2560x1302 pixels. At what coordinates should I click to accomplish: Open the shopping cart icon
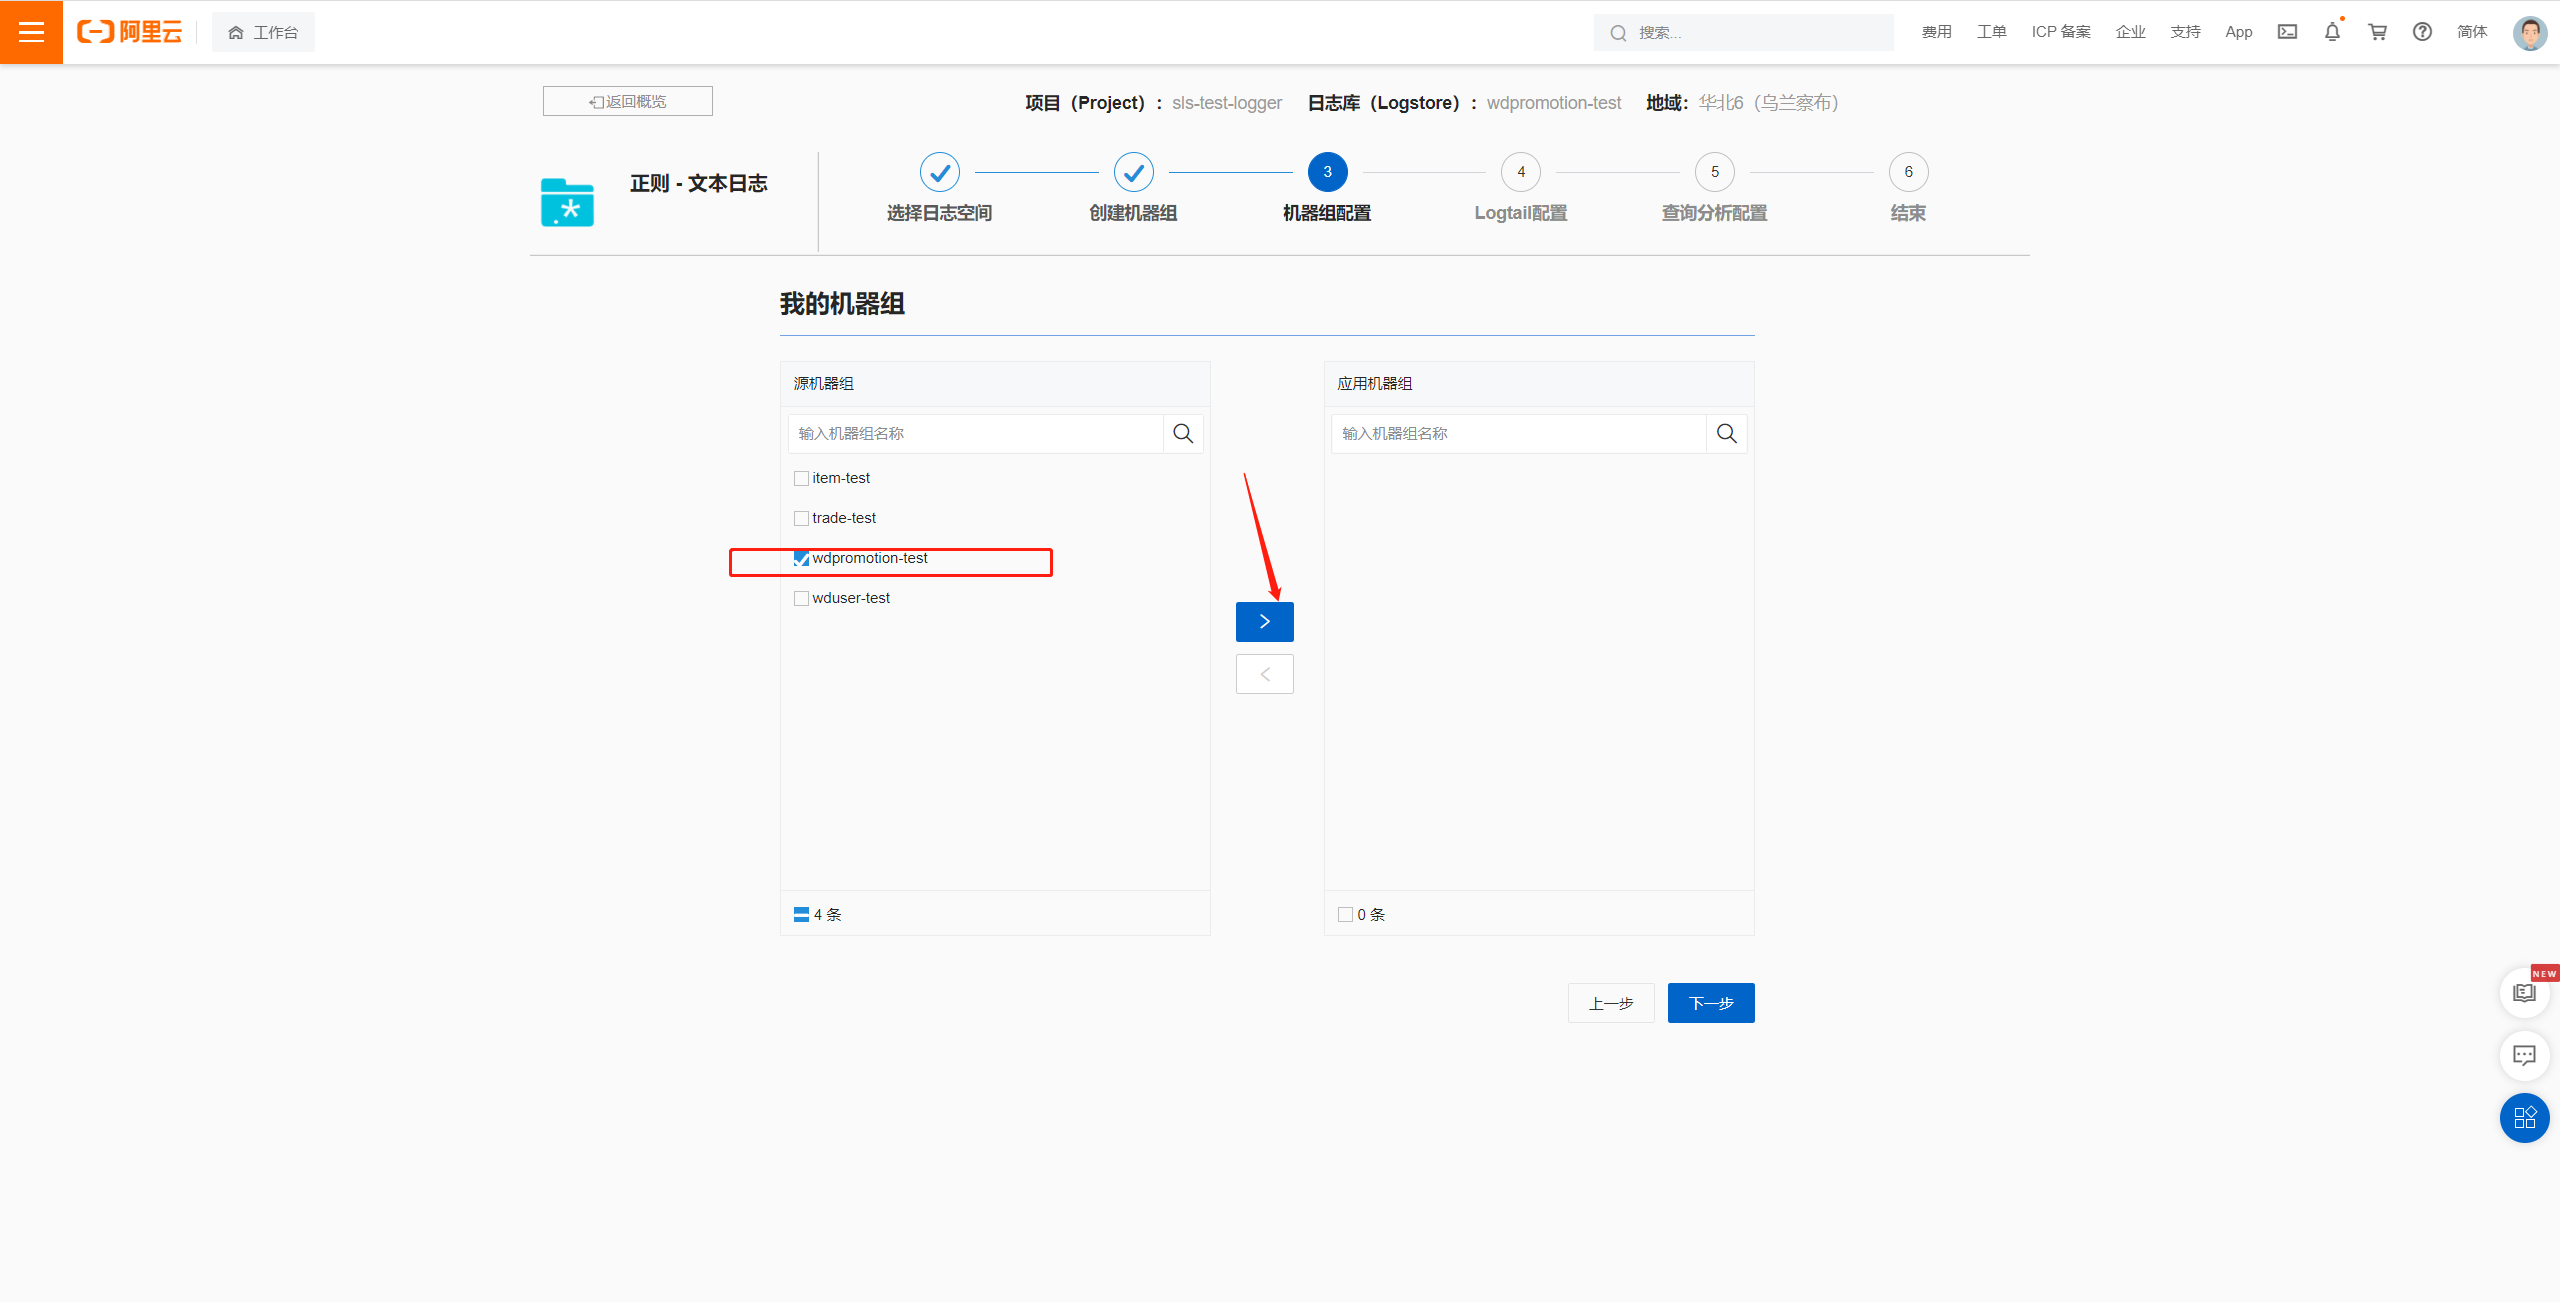click(2377, 32)
